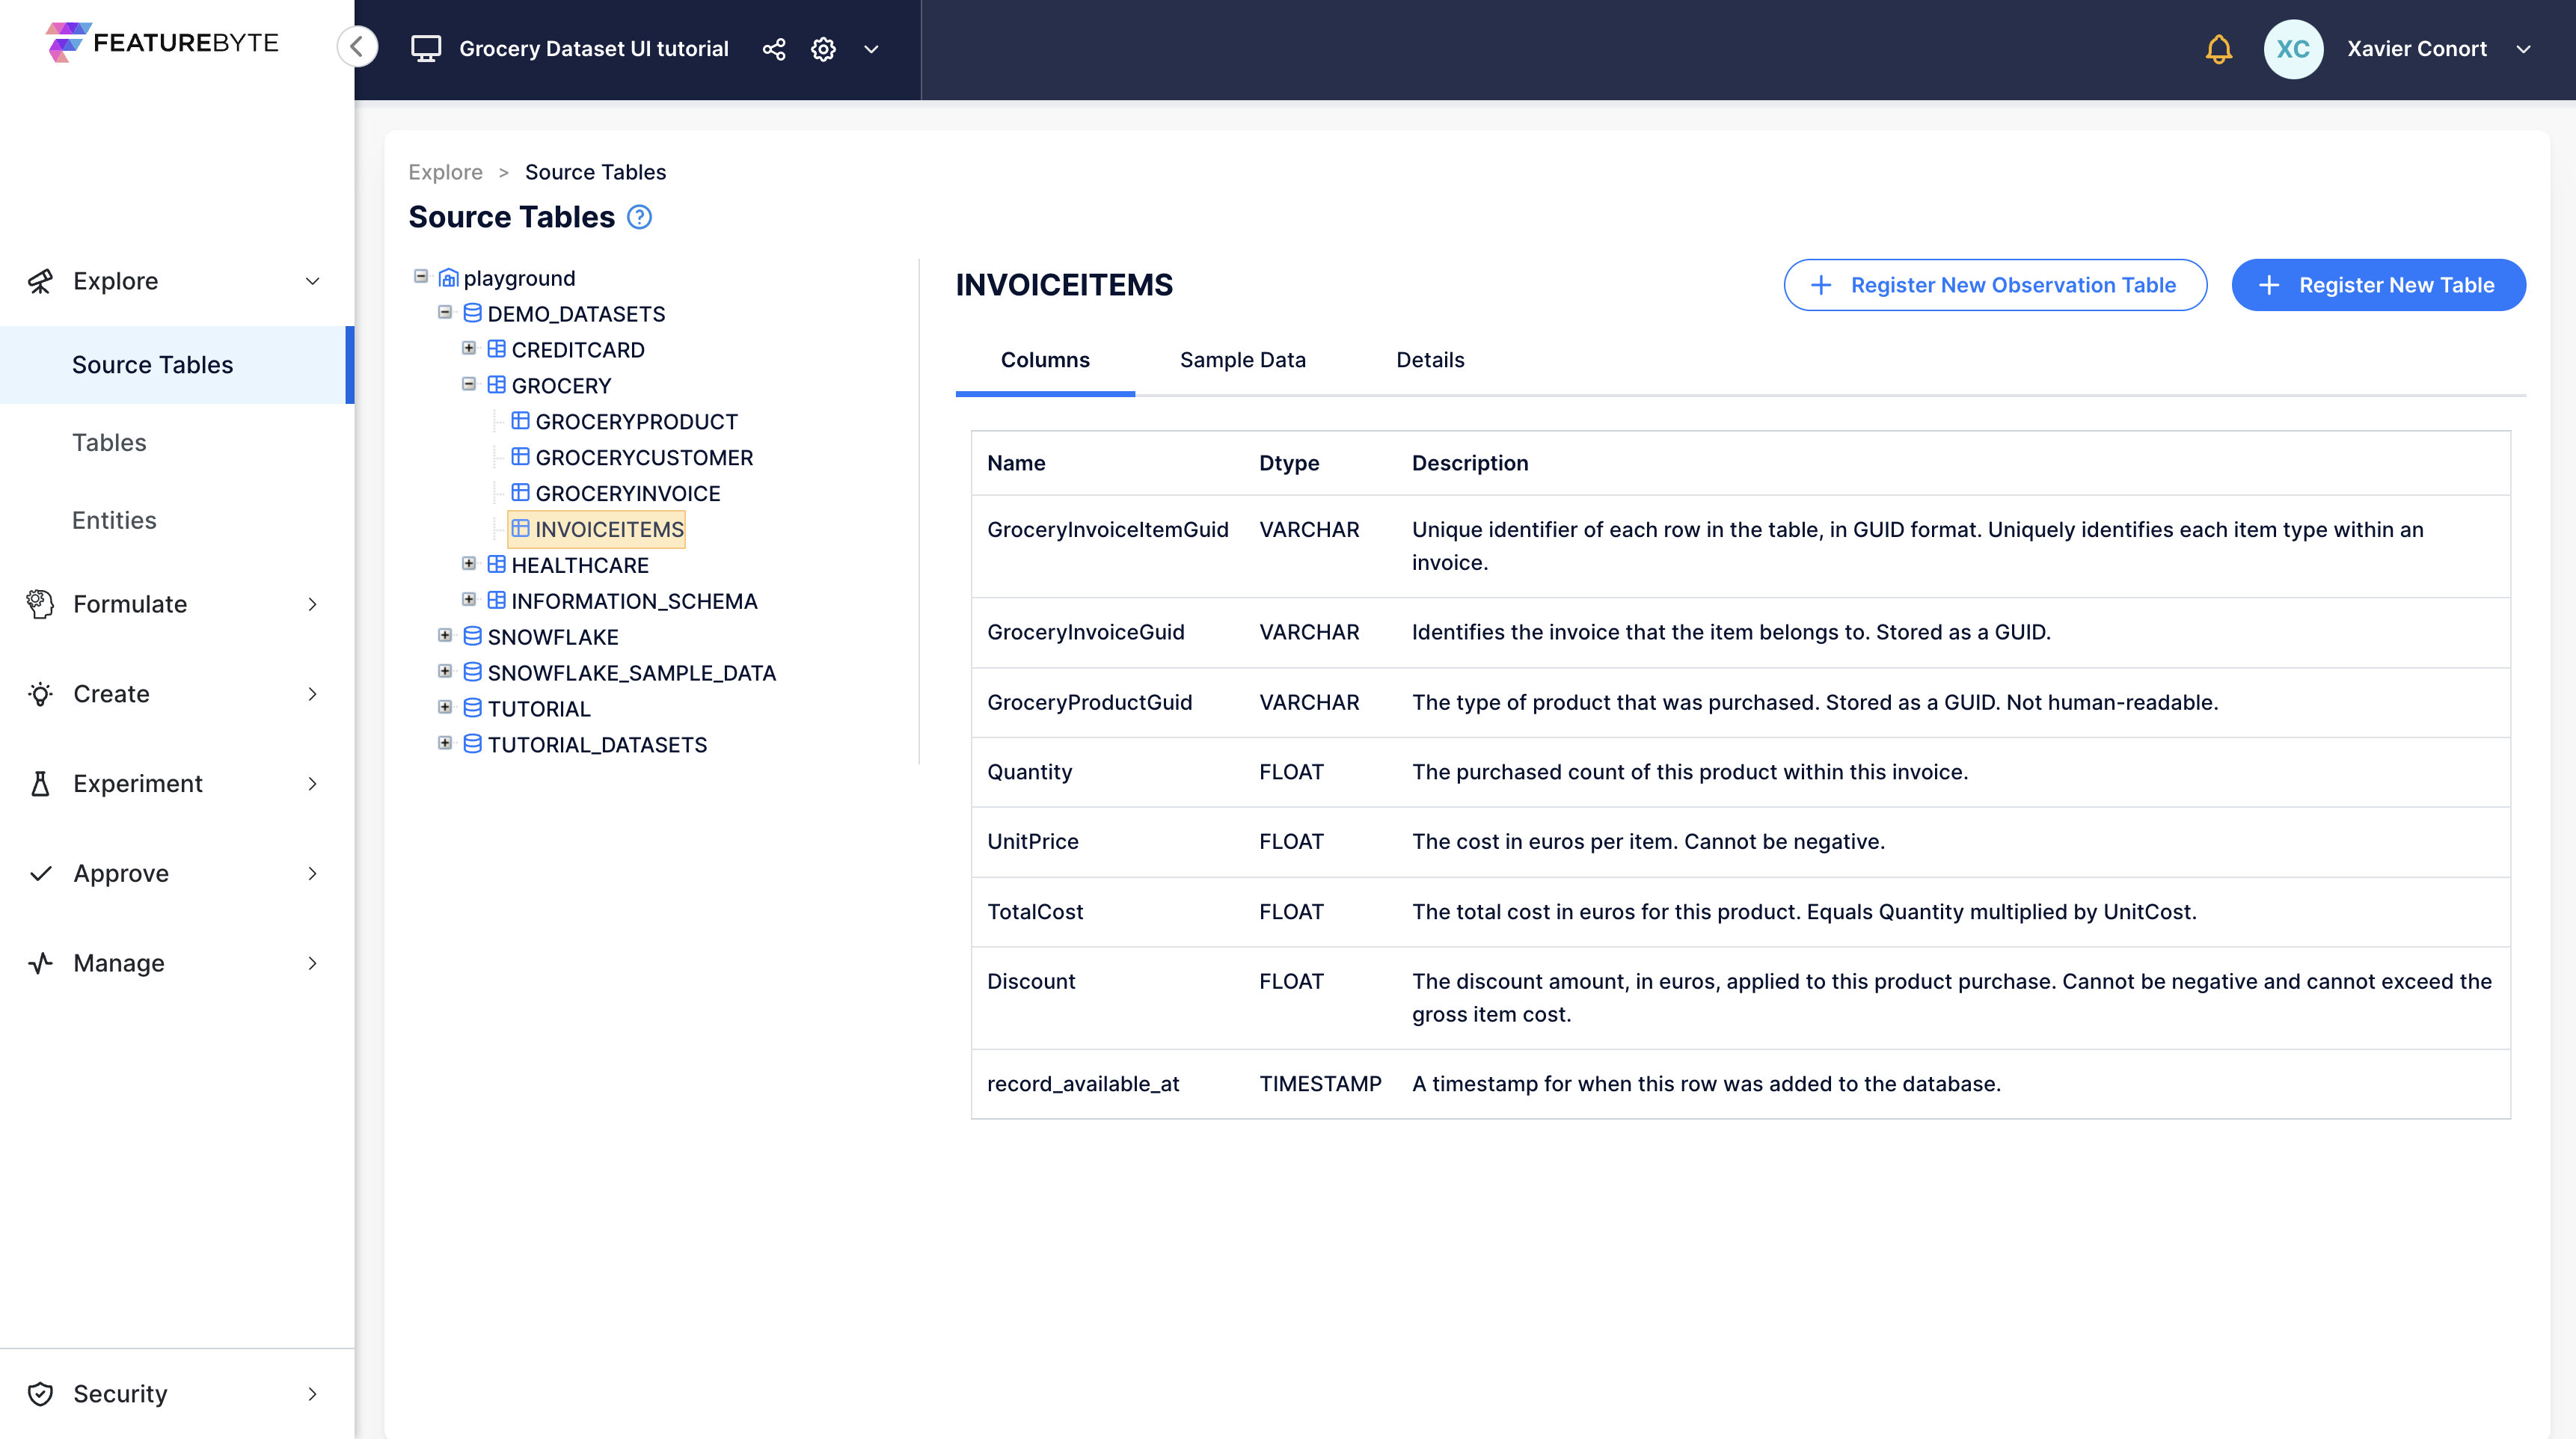Select GROCERYINVOICE table in tree
The width and height of the screenshot is (2576, 1439).
tap(628, 494)
